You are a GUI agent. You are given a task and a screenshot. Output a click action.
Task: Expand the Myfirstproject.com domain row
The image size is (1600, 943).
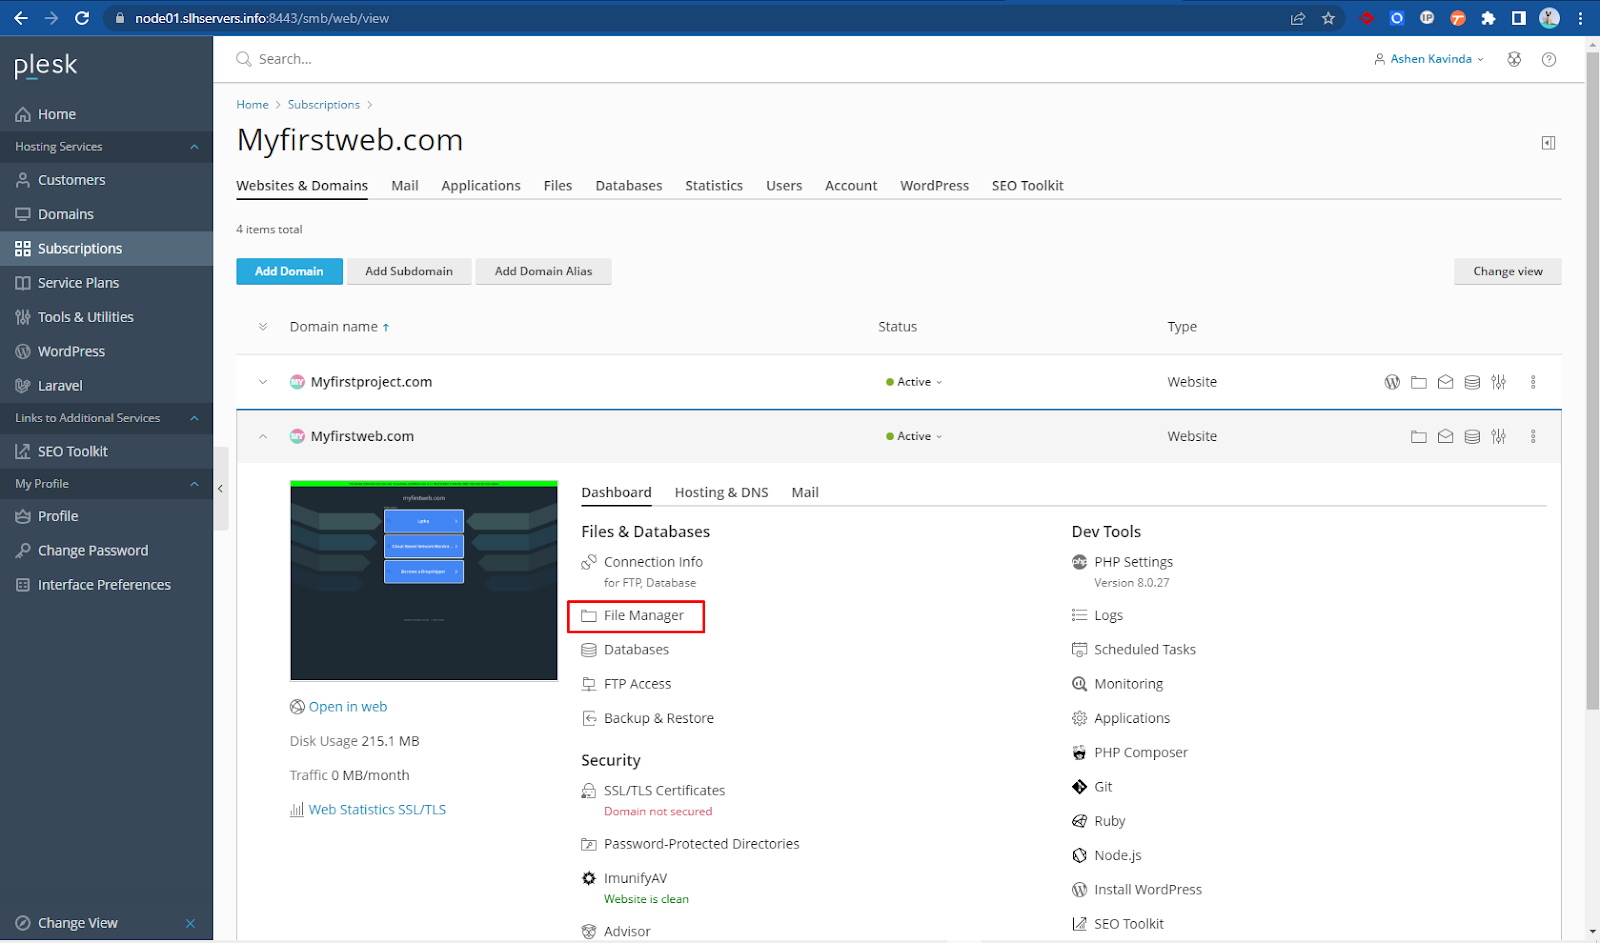click(x=263, y=382)
